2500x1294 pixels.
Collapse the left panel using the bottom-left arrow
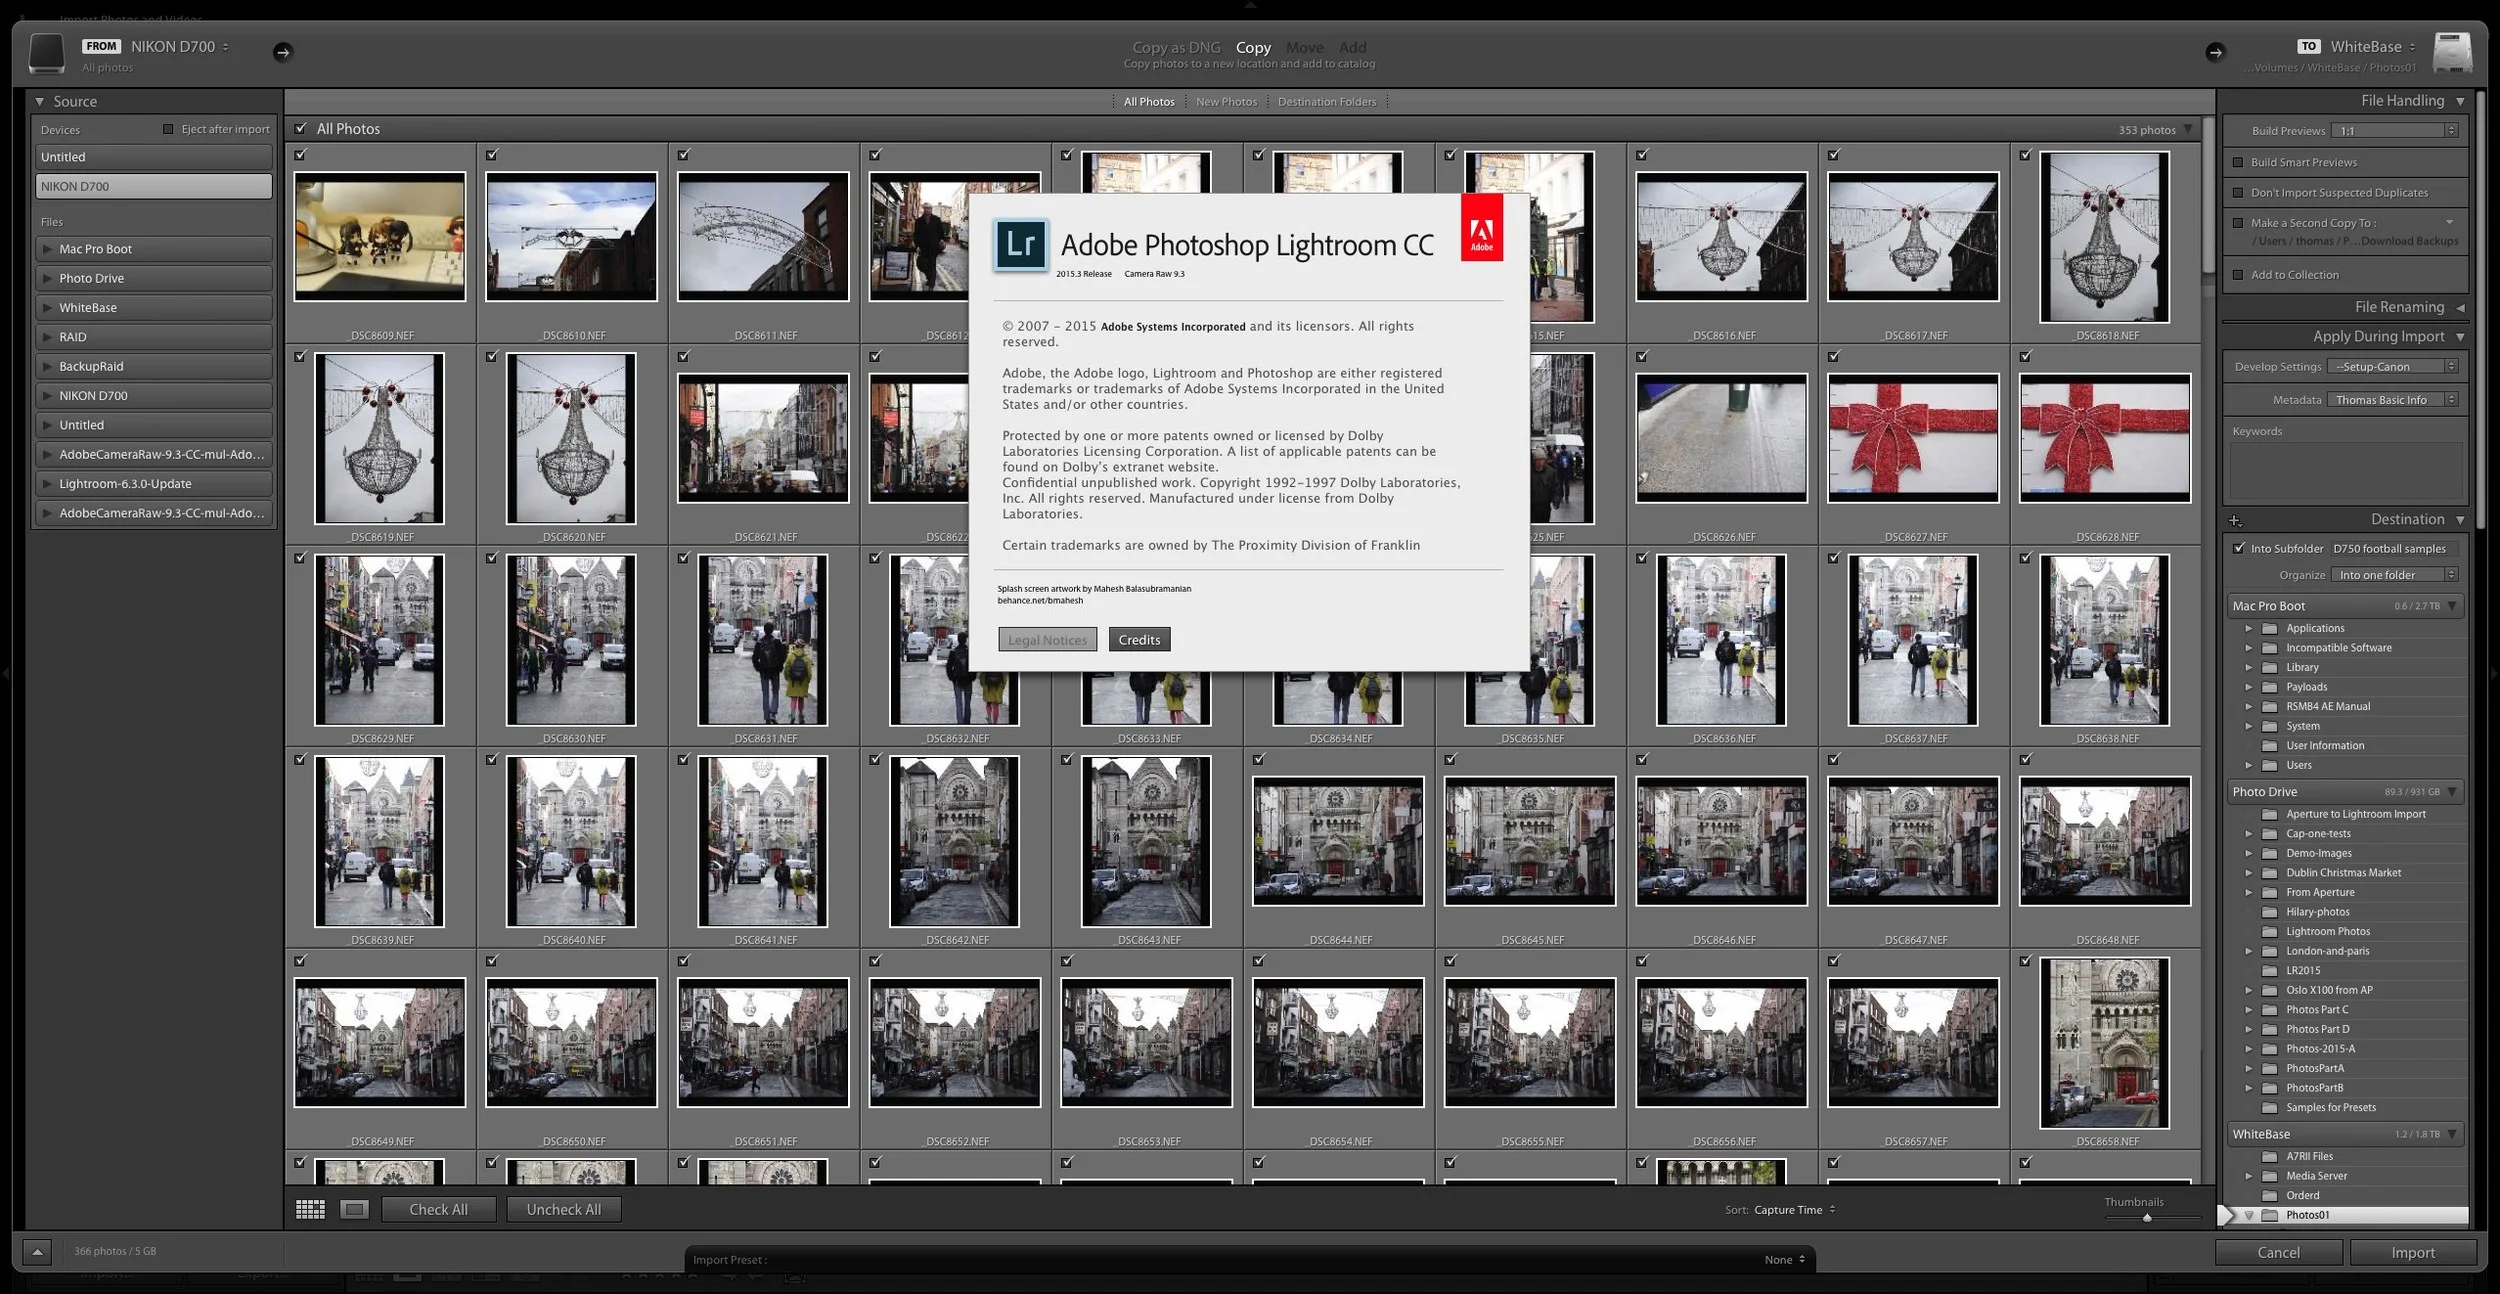click(37, 1250)
